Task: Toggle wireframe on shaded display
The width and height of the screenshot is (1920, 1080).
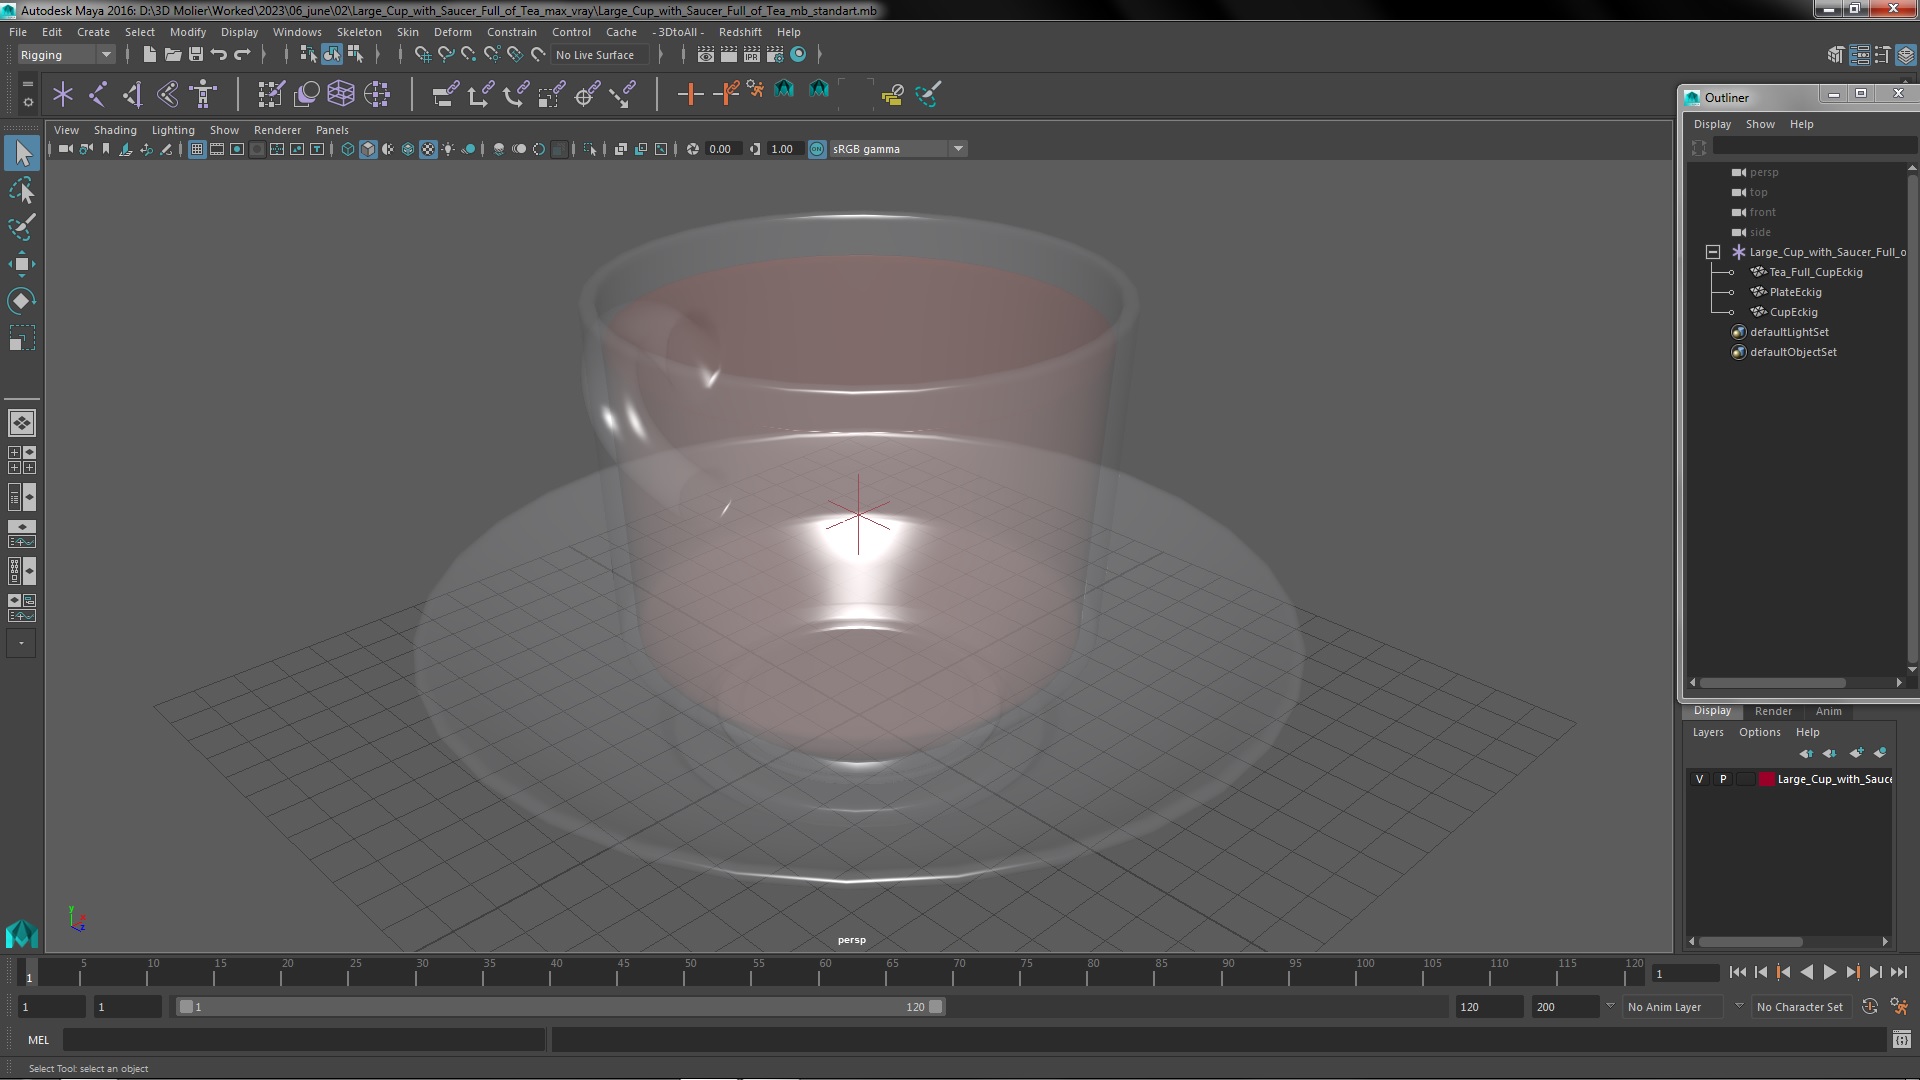Action: [408, 149]
